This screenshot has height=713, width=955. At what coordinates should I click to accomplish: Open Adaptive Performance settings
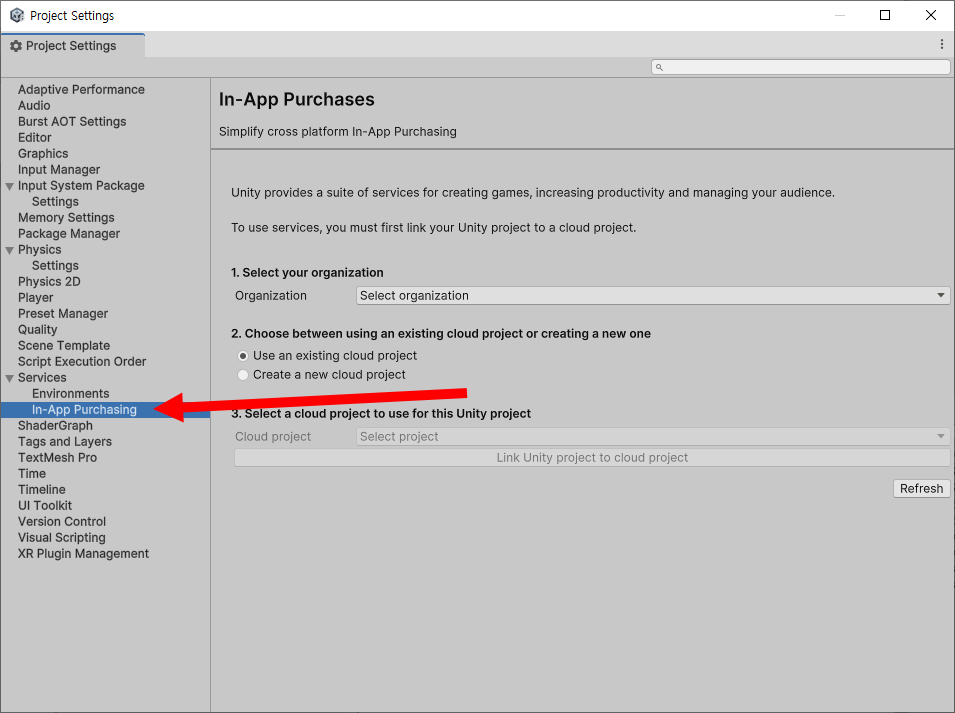pyautogui.click(x=81, y=90)
